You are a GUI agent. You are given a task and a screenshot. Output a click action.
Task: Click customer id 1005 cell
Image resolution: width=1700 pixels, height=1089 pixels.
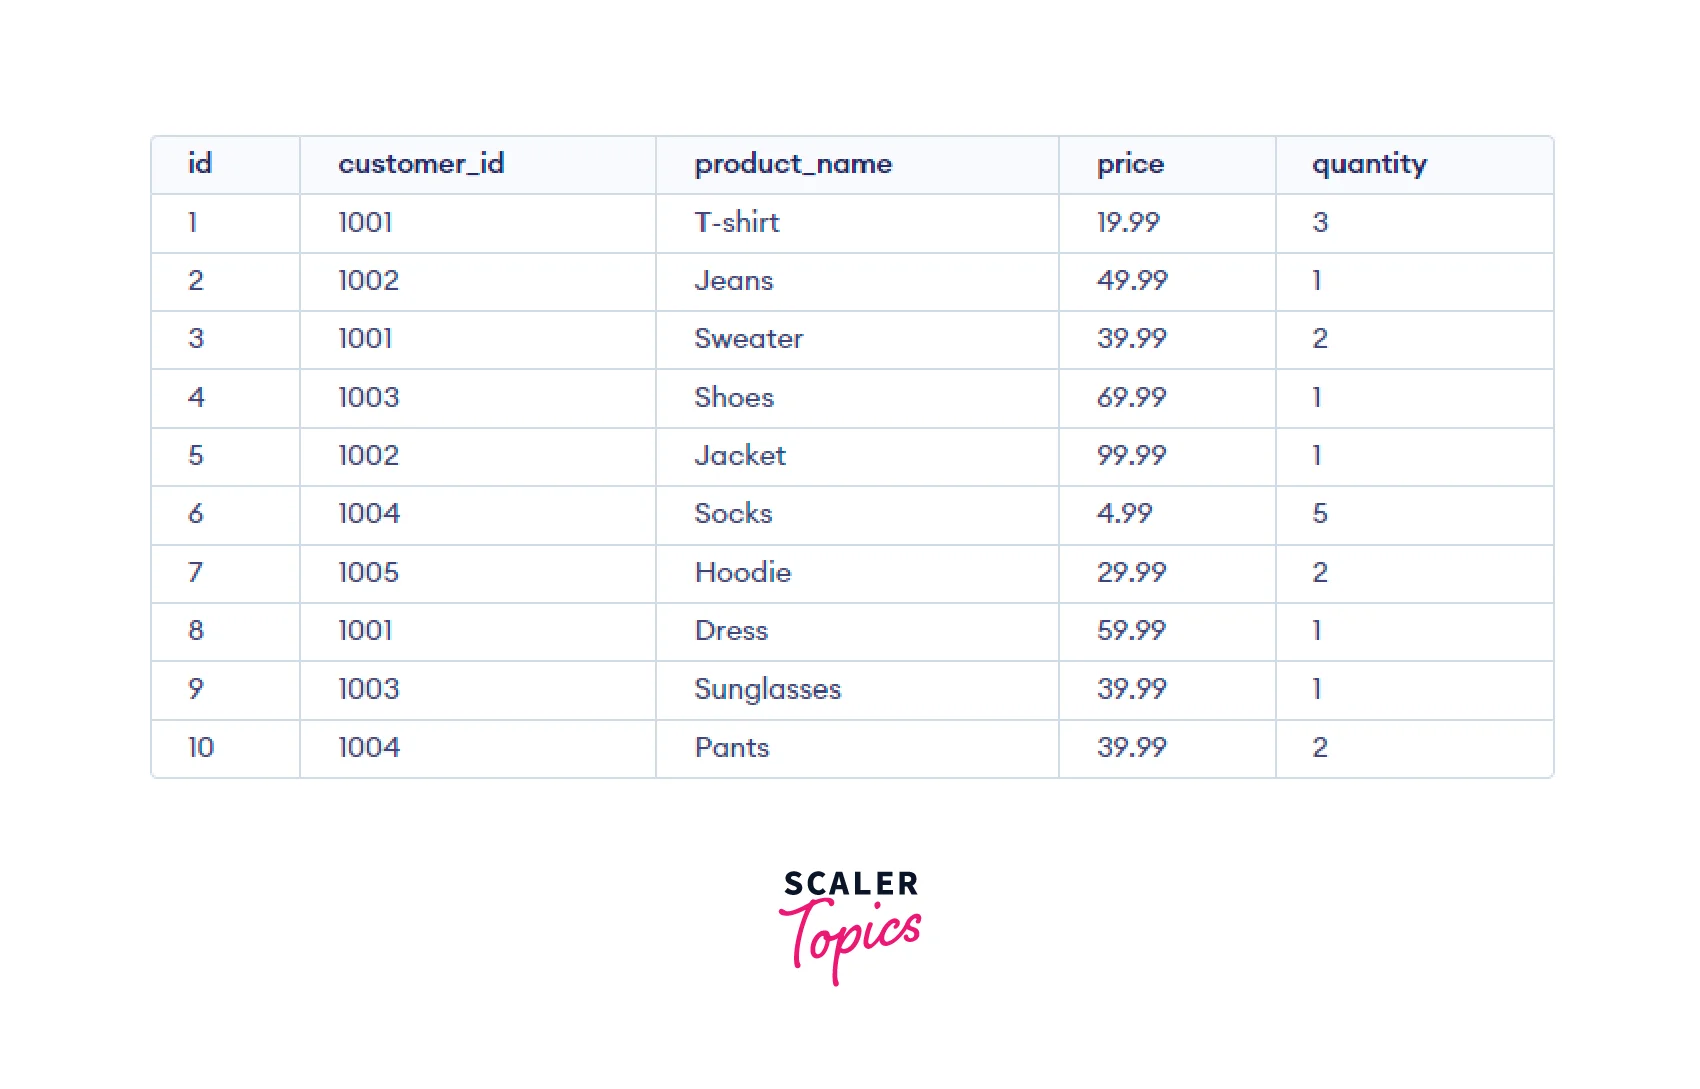pos(368,573)
